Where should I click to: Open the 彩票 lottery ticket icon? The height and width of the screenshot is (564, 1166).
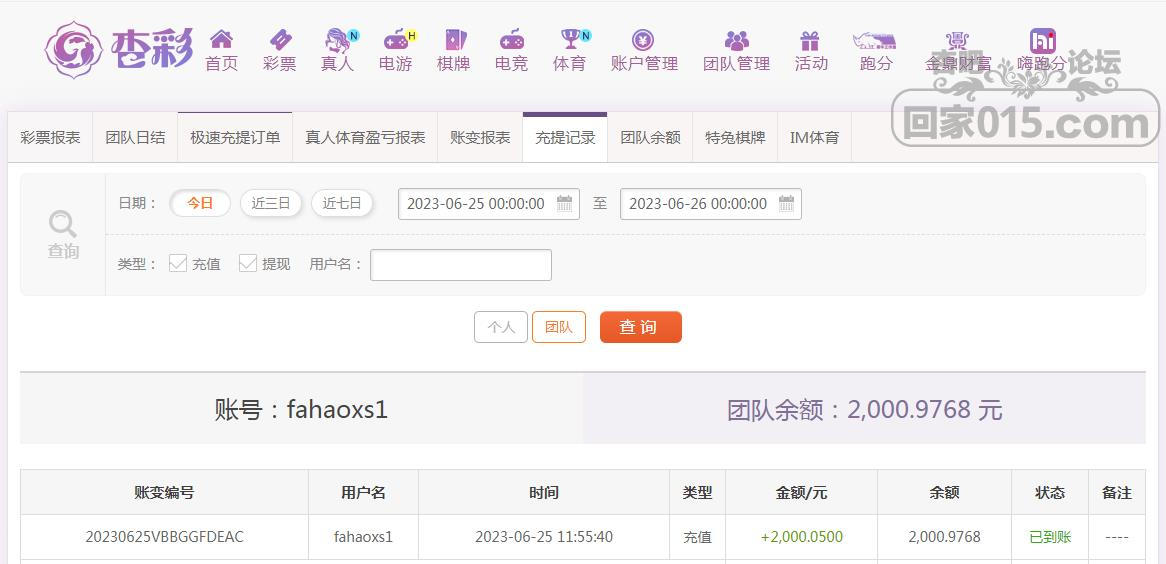coord(280,39)
